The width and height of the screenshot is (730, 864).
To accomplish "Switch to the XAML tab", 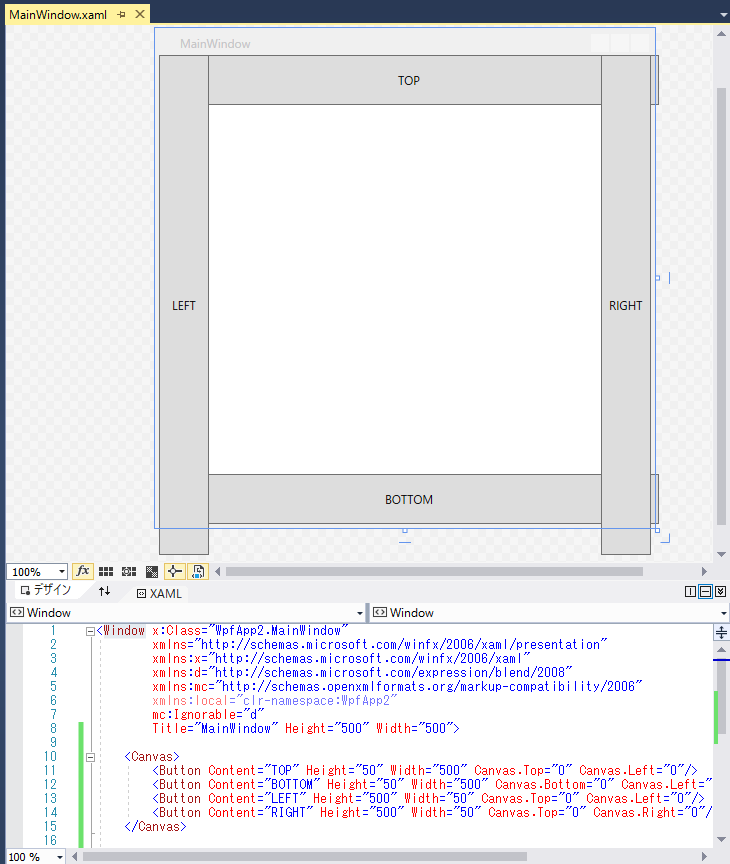I will tap(159, 593).
